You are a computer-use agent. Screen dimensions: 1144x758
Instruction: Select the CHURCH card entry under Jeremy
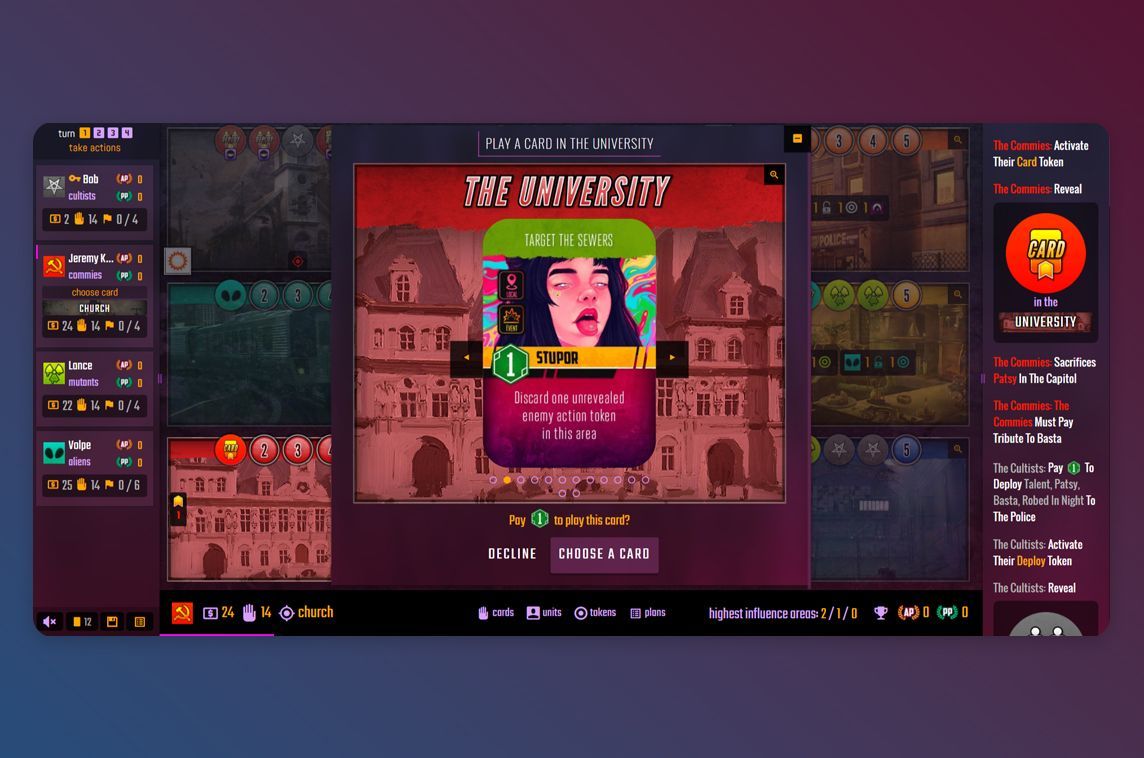(x=95, y=307)
